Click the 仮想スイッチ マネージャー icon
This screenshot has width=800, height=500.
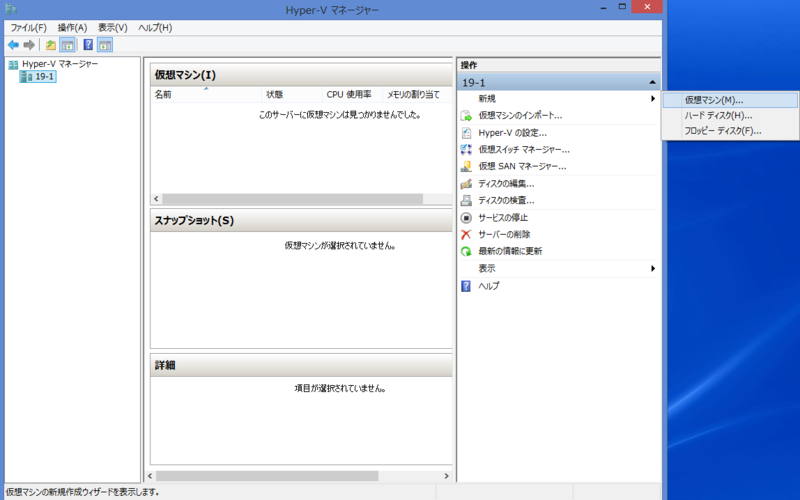coord(466,149)
